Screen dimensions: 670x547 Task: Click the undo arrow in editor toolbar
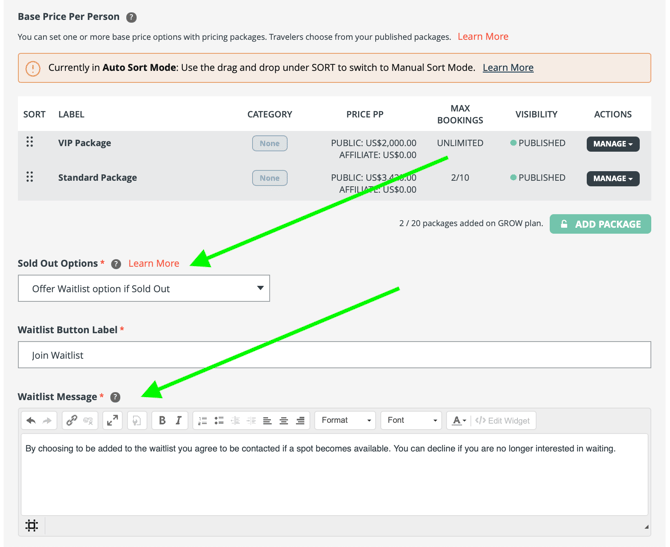click(x=31, y=421)
